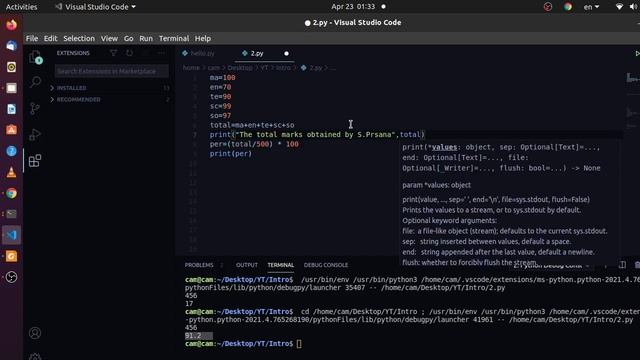Click the terminal prompt input cursor
The height and width of the screenshot is (360, 640).
[299, 344]
